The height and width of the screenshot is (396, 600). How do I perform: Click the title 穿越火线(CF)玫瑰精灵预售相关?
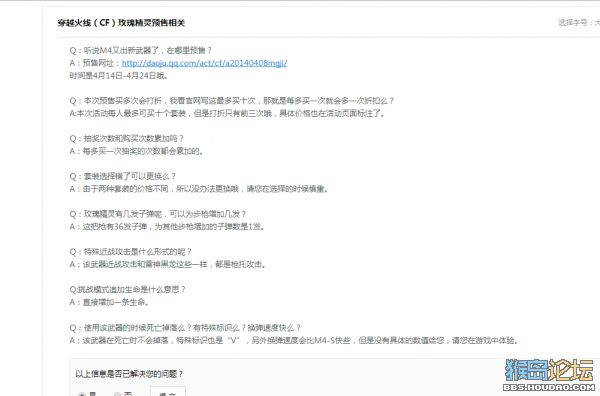point(121,23)
